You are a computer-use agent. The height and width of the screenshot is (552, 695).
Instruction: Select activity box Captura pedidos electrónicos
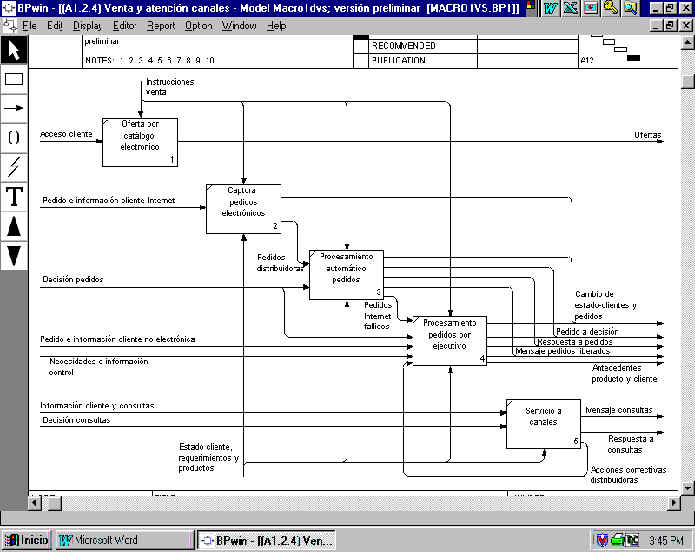pos(243,209)
